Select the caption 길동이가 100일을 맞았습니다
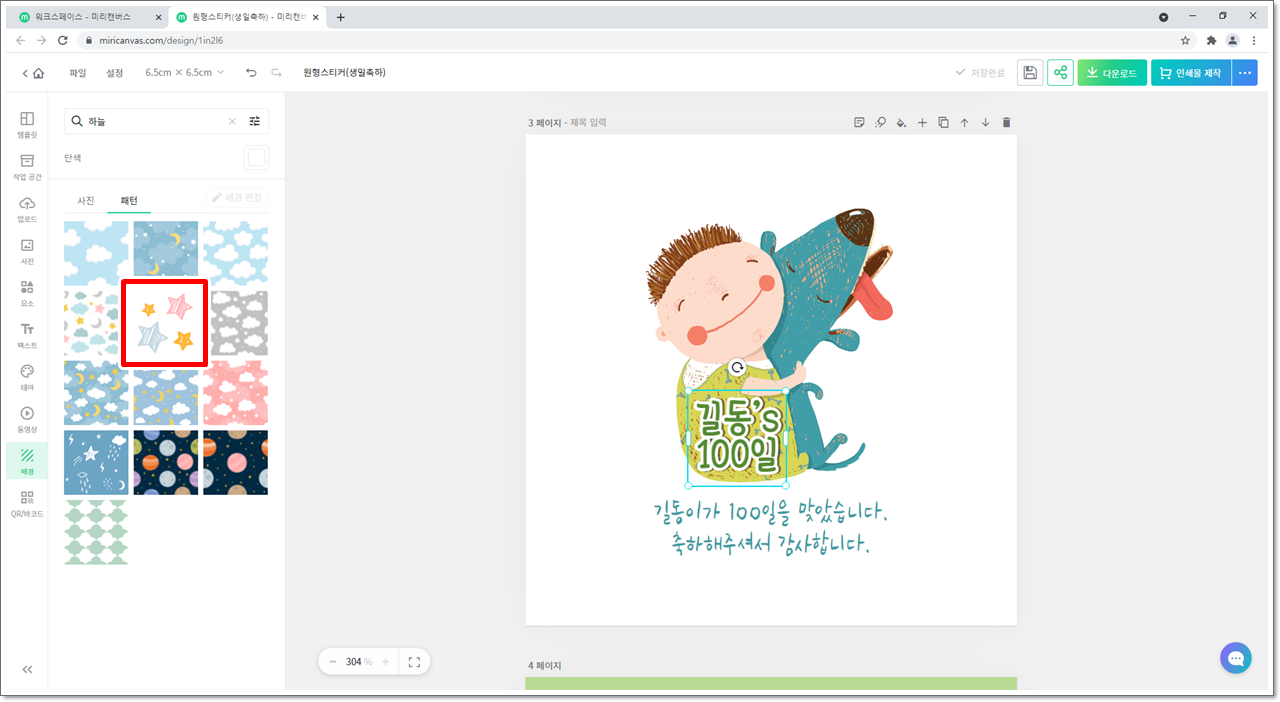This screenshot has width=1280, height=702. (771, 514)
